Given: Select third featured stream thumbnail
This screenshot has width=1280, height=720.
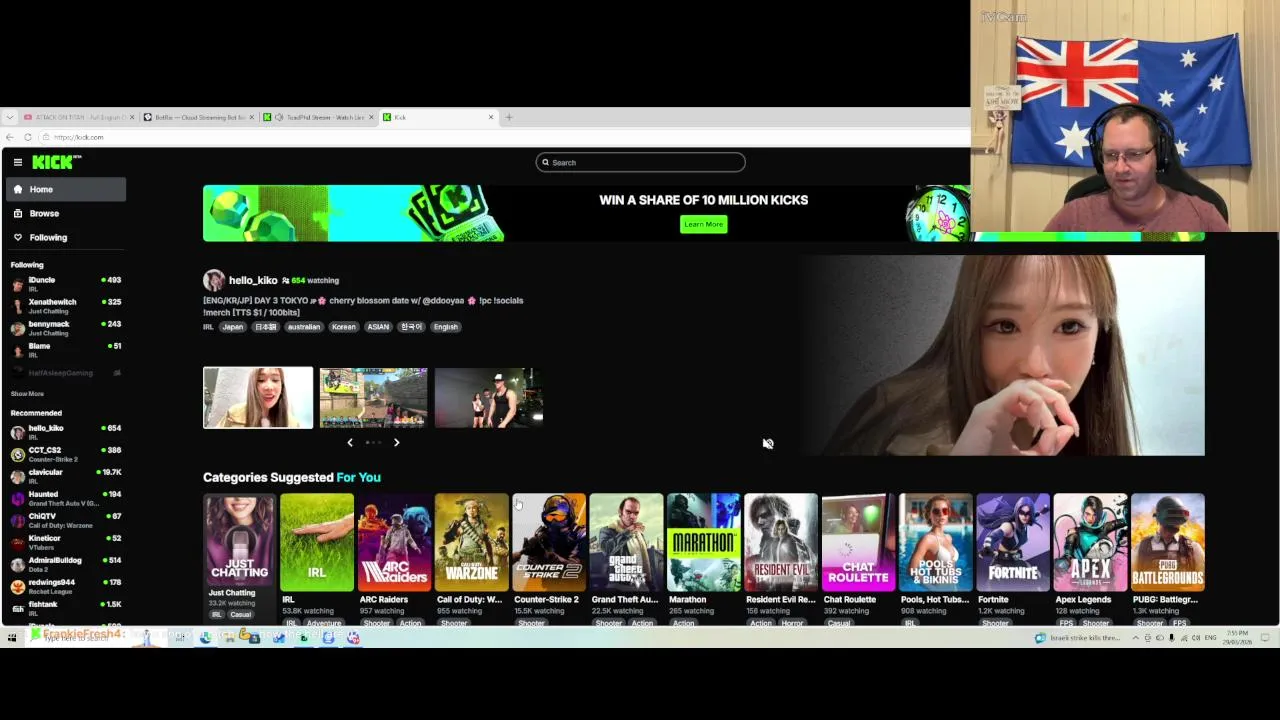Looking at the screenshot, I should point(489,398).
